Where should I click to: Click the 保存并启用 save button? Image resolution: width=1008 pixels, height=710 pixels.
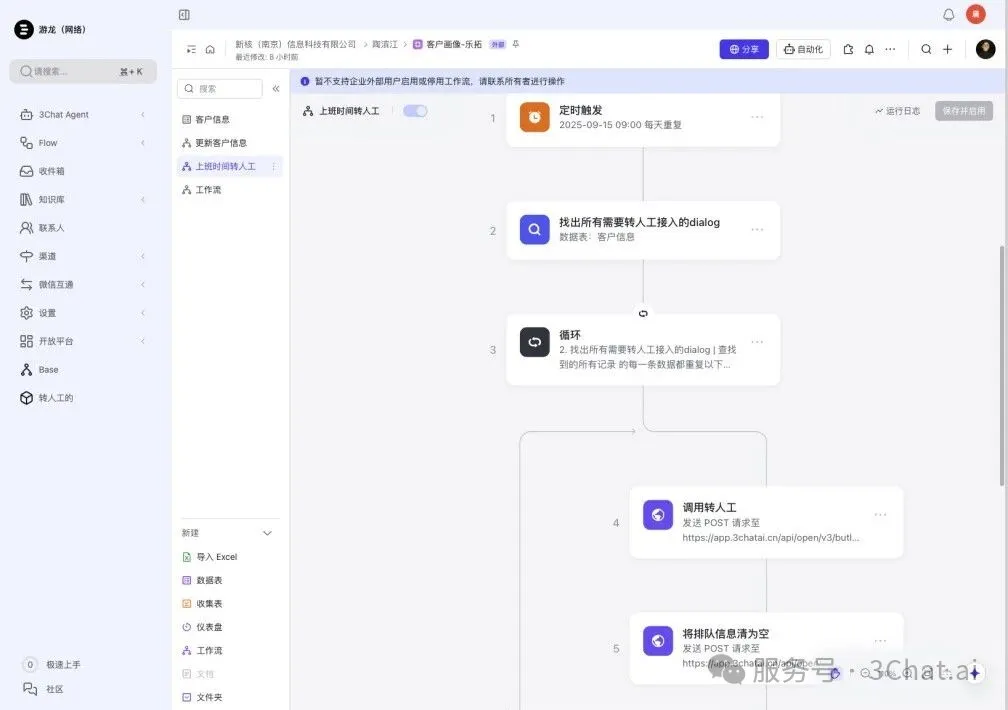coord(963,110)
